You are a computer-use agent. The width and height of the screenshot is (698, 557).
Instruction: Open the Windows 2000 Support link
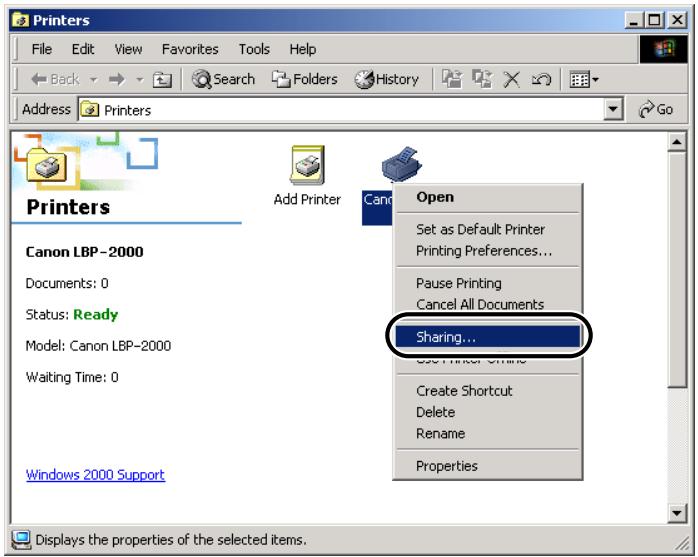(x=95, y=475)
